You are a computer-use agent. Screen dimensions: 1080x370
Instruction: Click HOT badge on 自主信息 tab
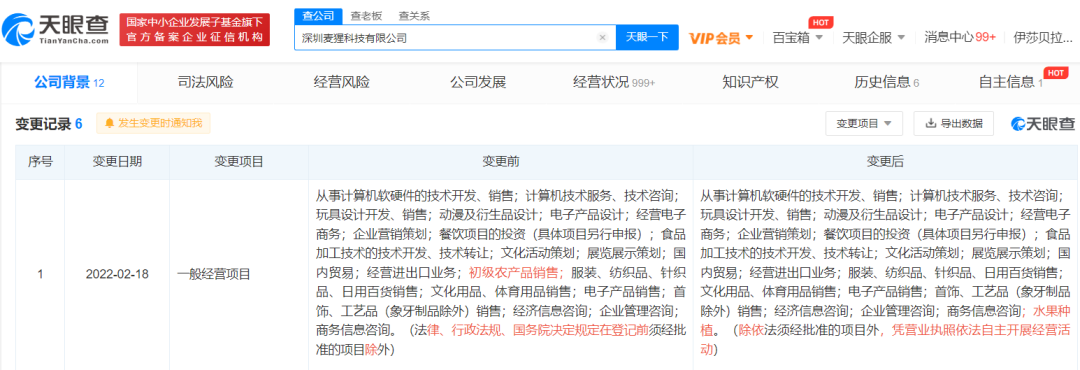click(1056, 72)
